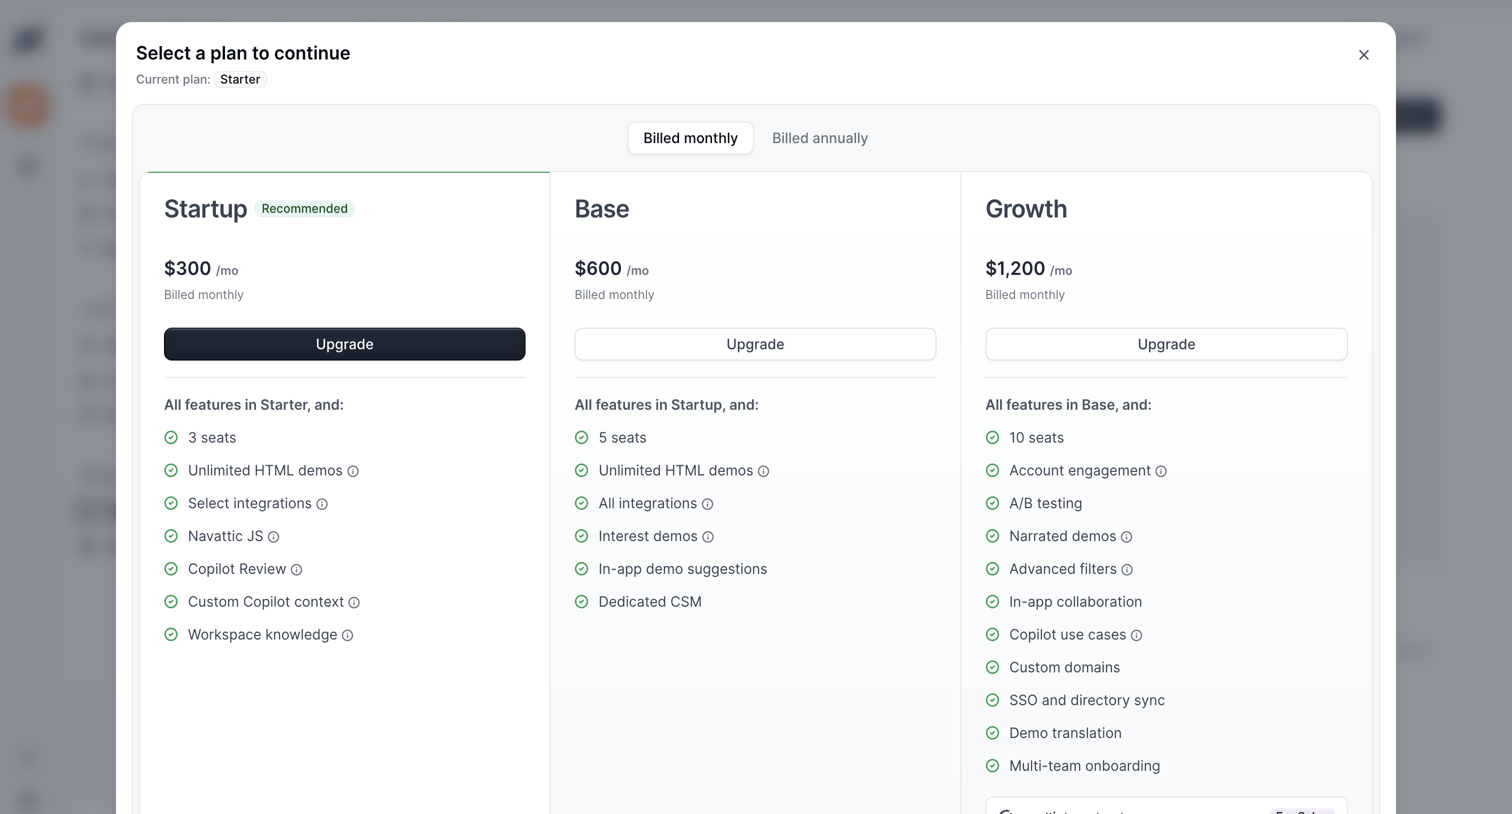Show info for Copilot Review

point(296,570)
